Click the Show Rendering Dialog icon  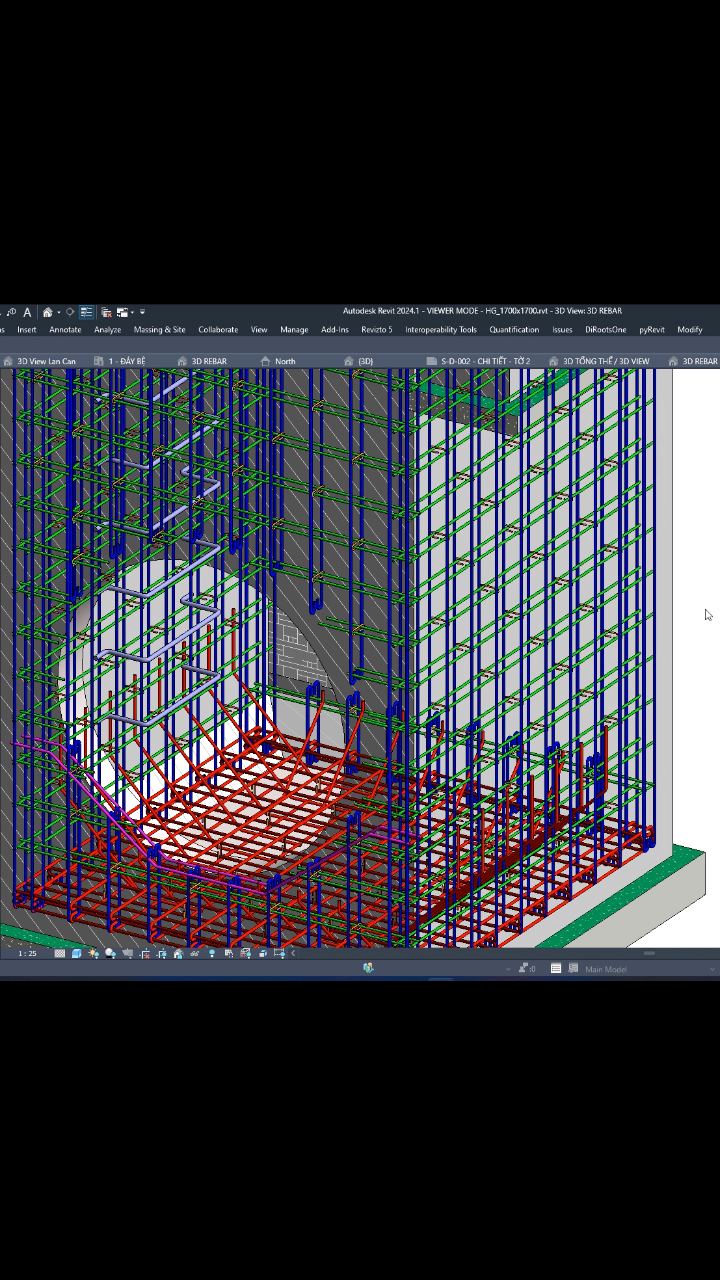(x=127, y=953)
